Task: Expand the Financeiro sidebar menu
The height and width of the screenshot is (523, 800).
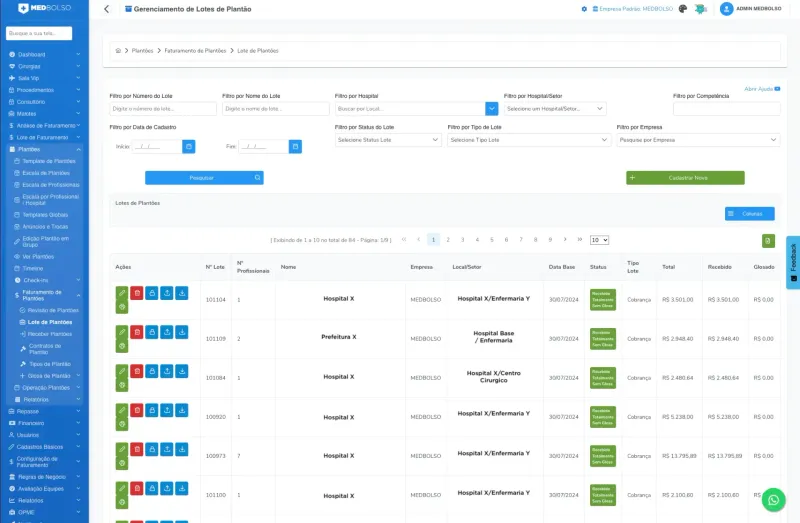Action: pos(45,423)
